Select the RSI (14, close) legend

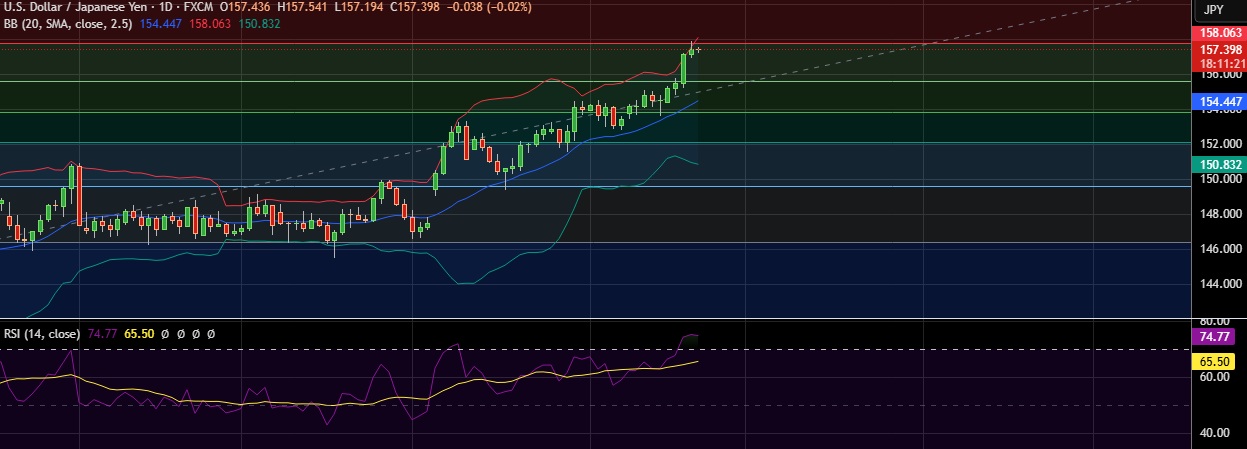(40, 333)
